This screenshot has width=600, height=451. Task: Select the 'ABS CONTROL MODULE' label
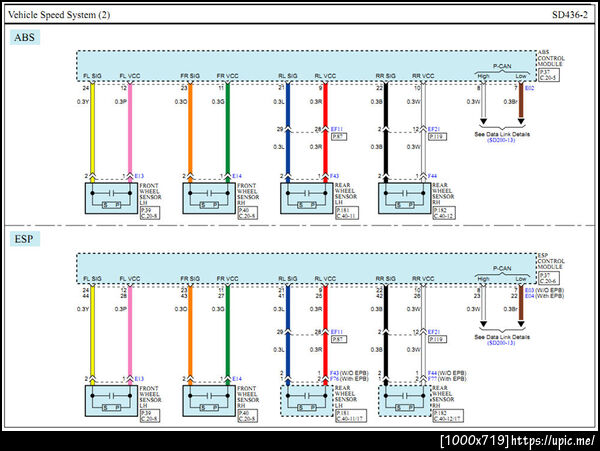tap(551, 58)
